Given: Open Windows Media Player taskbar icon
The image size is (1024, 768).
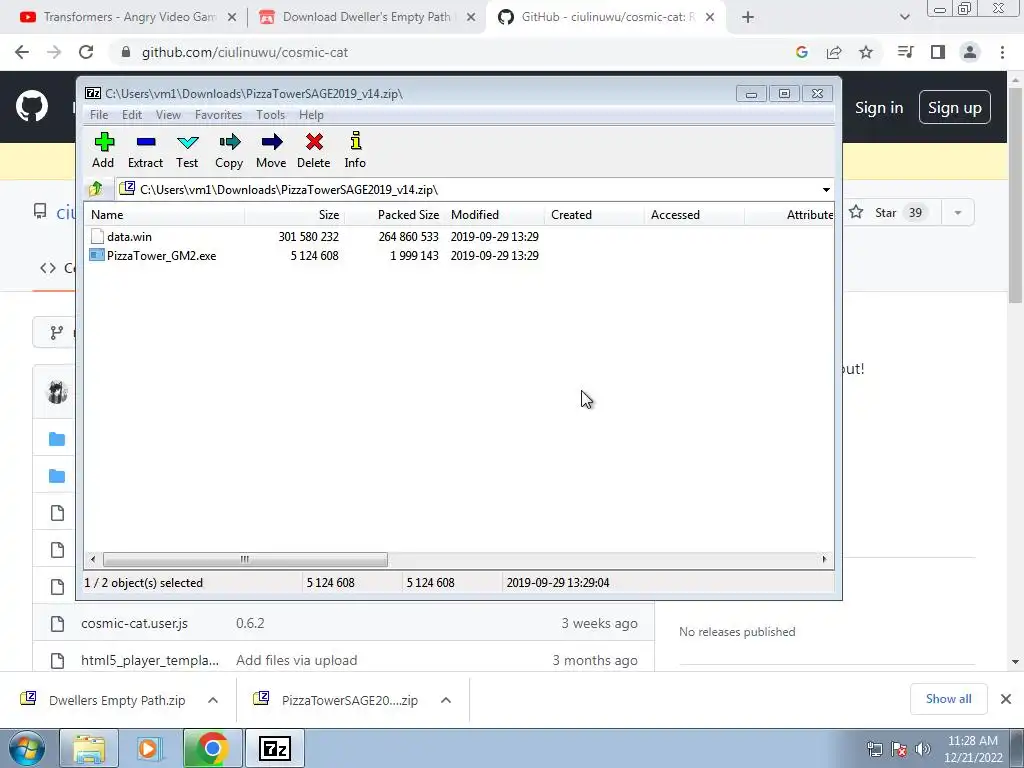Looking at the screenshot, I should click(x=150, y=748).
